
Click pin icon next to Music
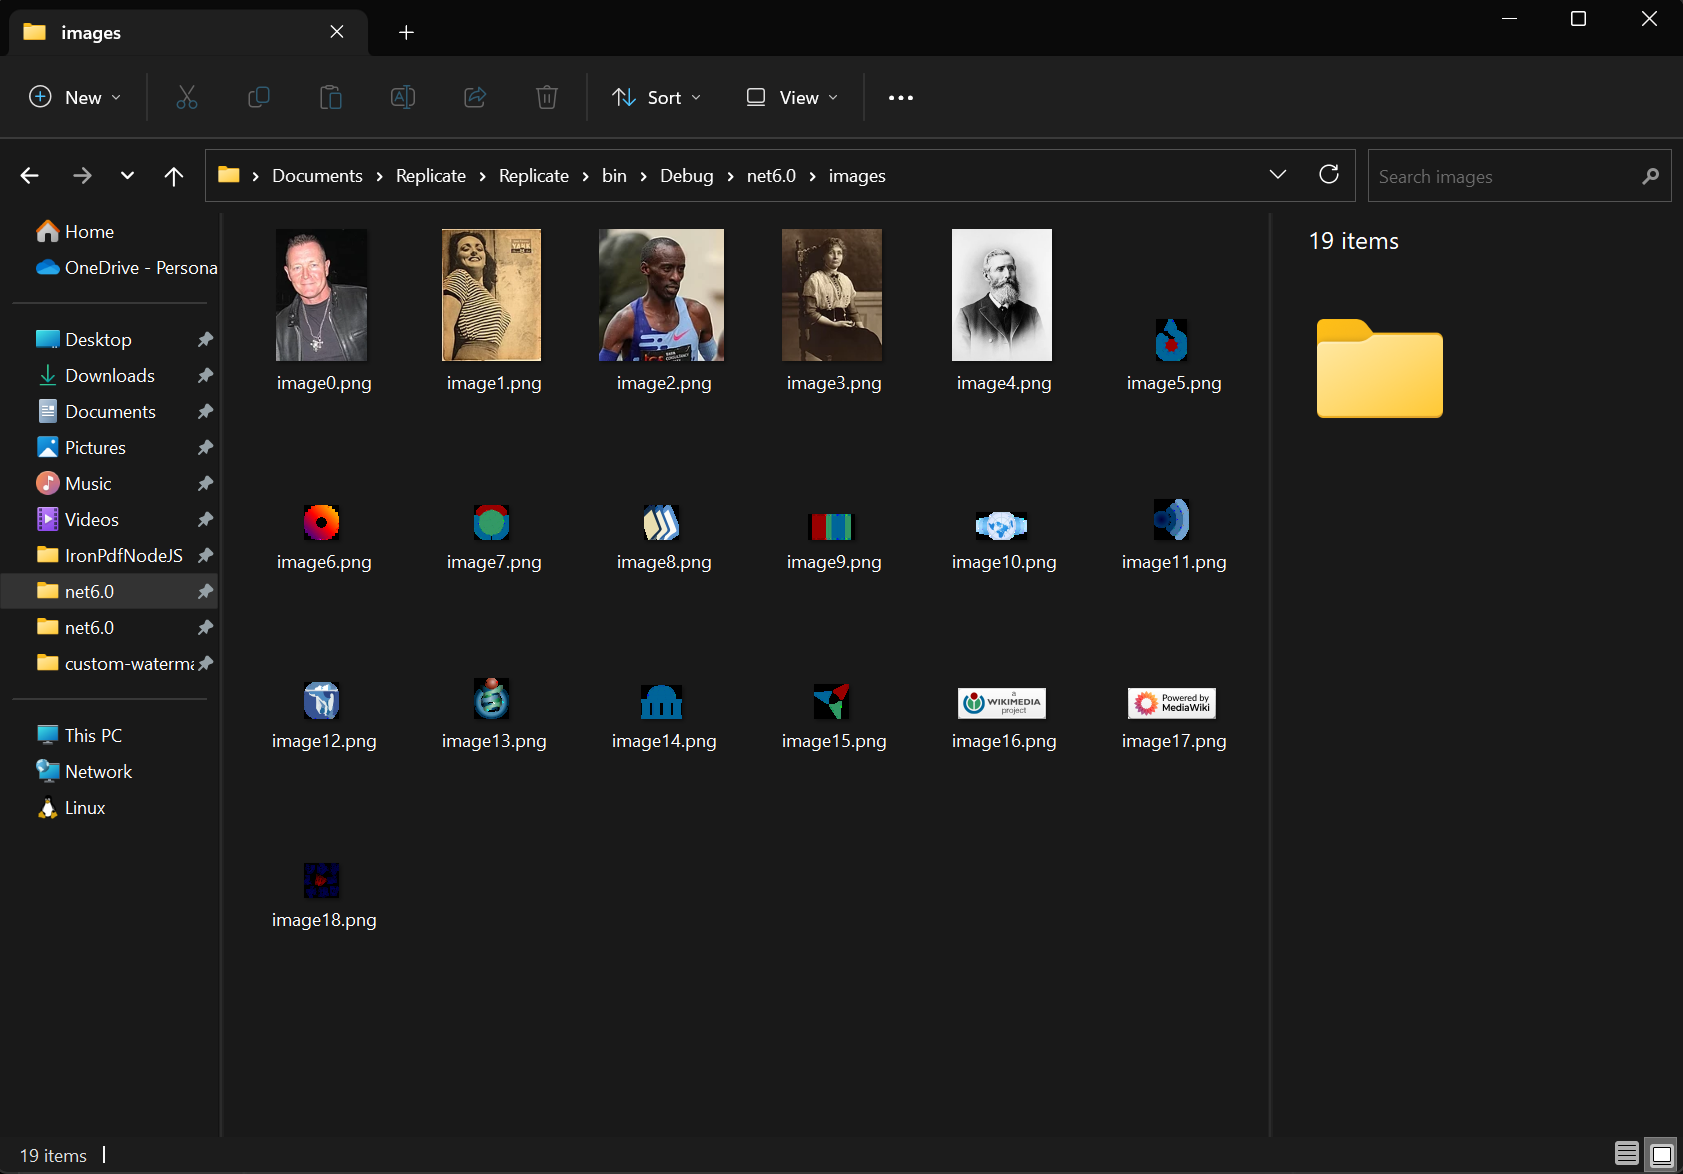[x=205, y=484]
